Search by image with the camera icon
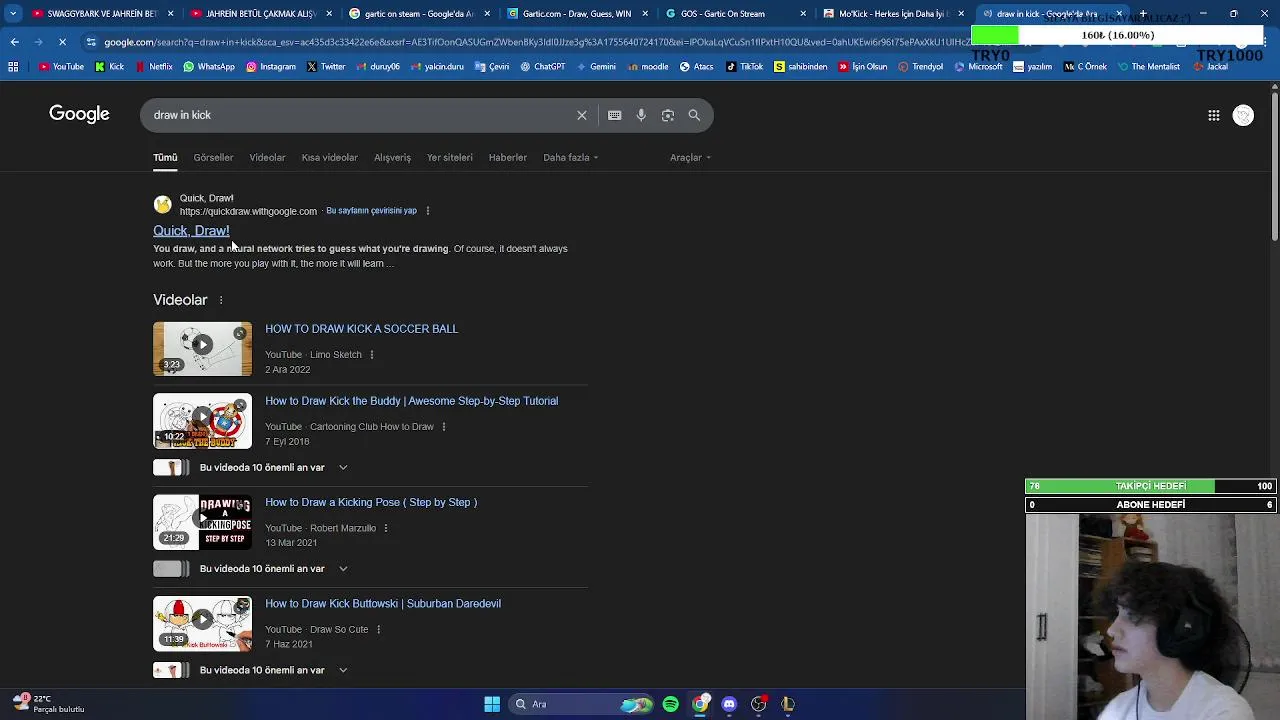 pyautogui.click(x=668, y=115)
